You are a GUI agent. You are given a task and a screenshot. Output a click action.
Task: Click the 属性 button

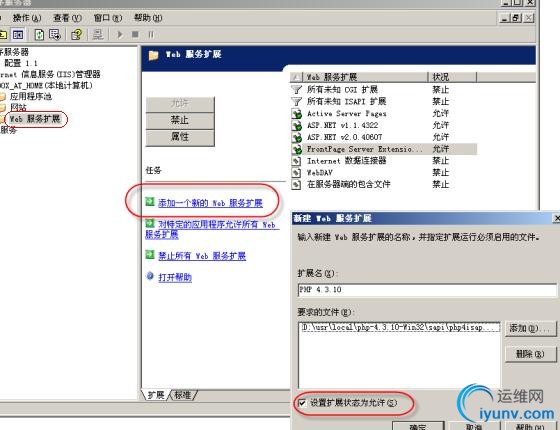click(180, 137)
